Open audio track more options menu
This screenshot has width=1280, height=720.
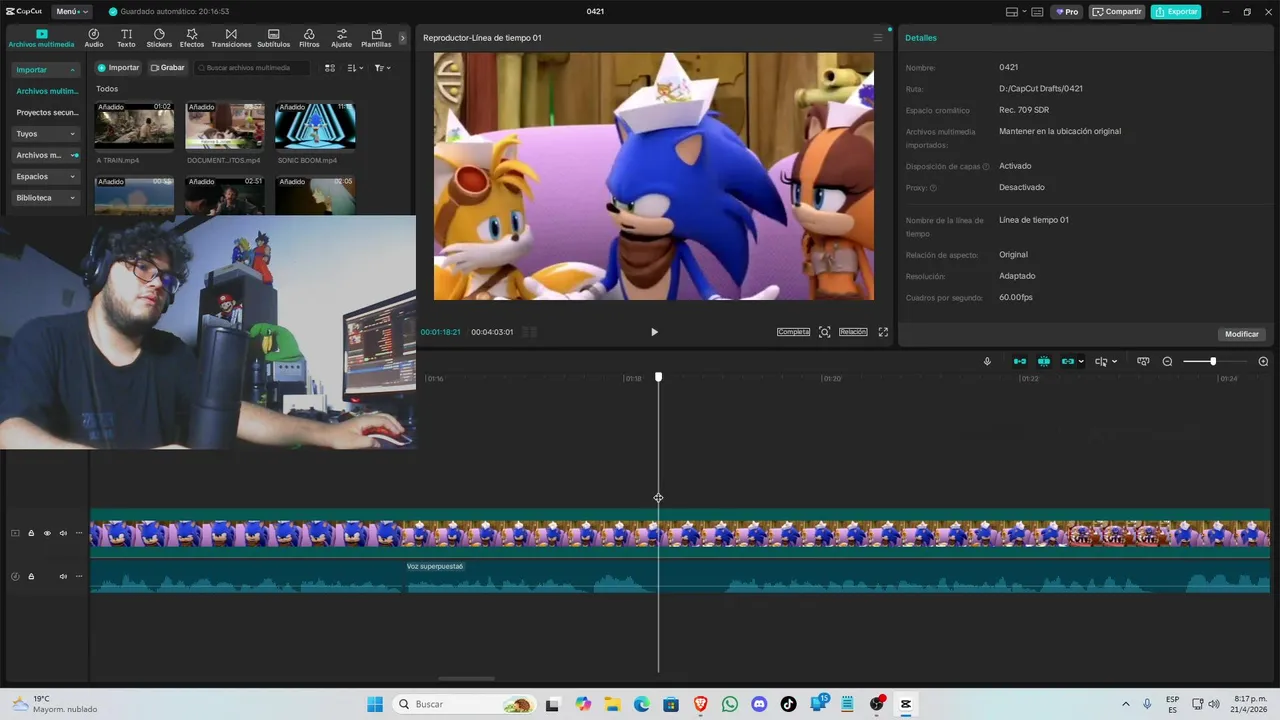79,577
